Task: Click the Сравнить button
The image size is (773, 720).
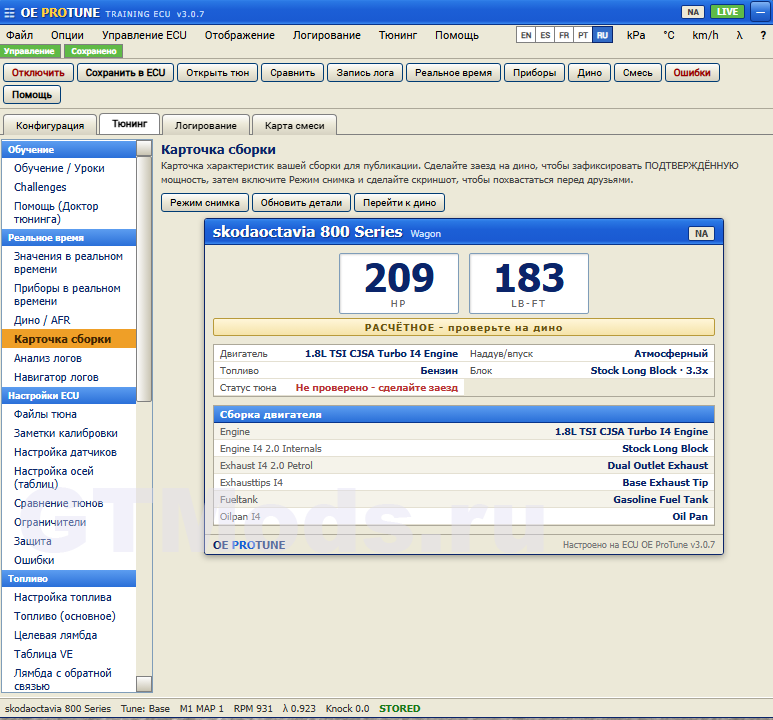Action: tap(292, 72)
